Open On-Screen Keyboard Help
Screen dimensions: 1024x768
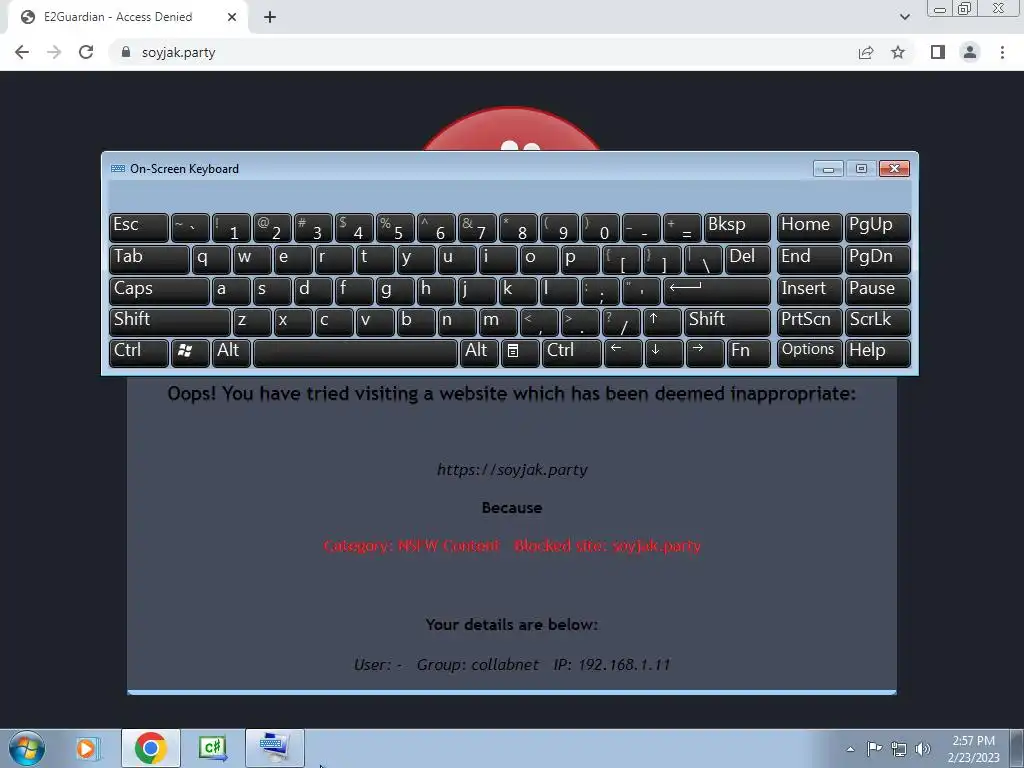877,353
